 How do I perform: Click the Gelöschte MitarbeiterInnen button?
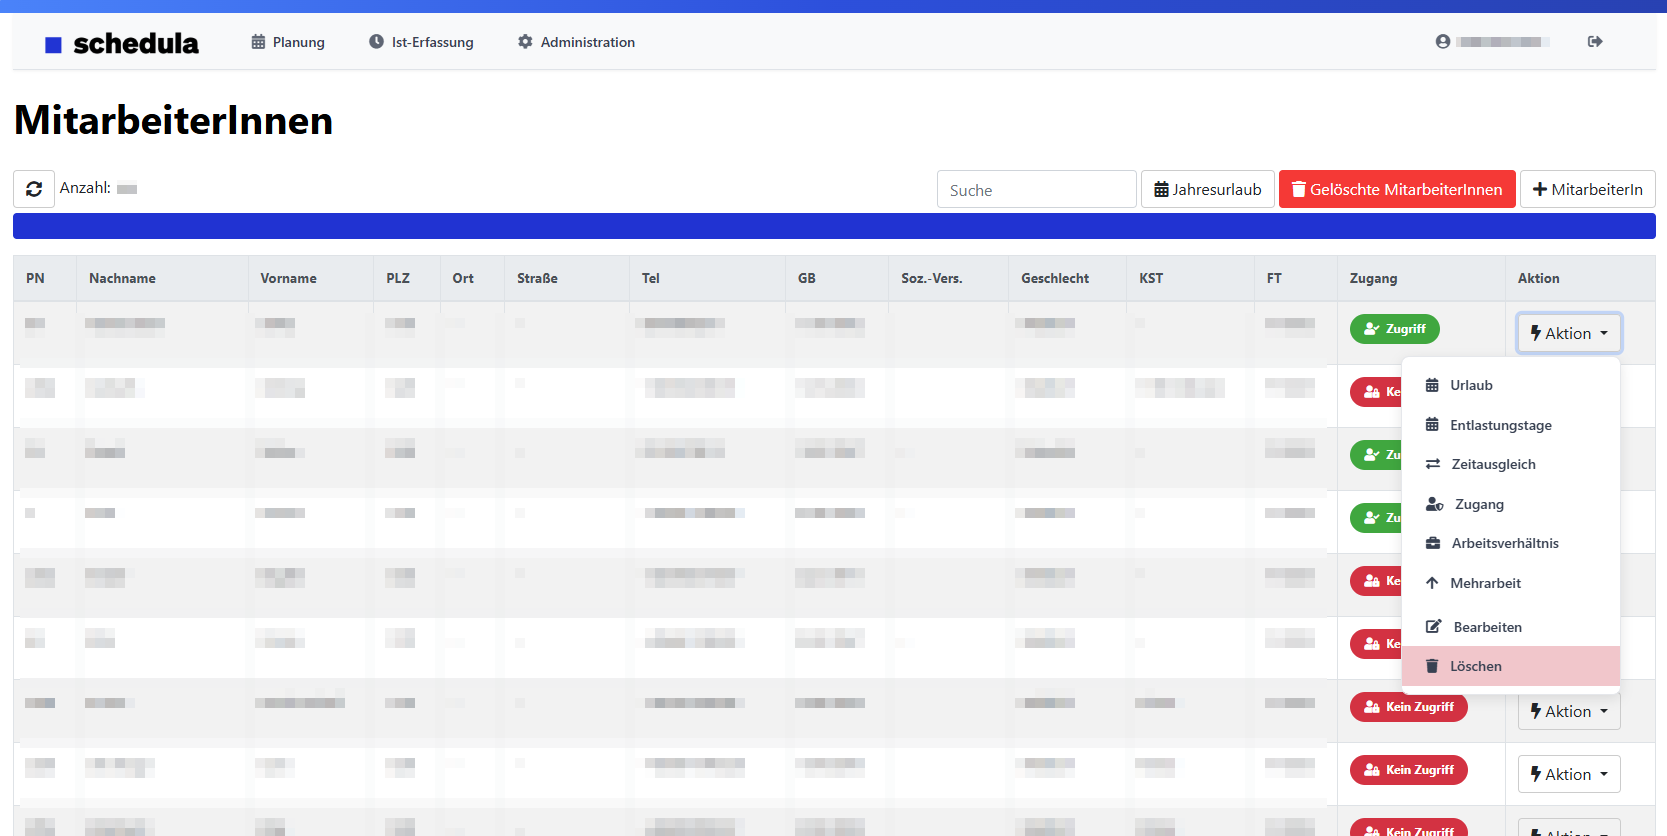1396,190
